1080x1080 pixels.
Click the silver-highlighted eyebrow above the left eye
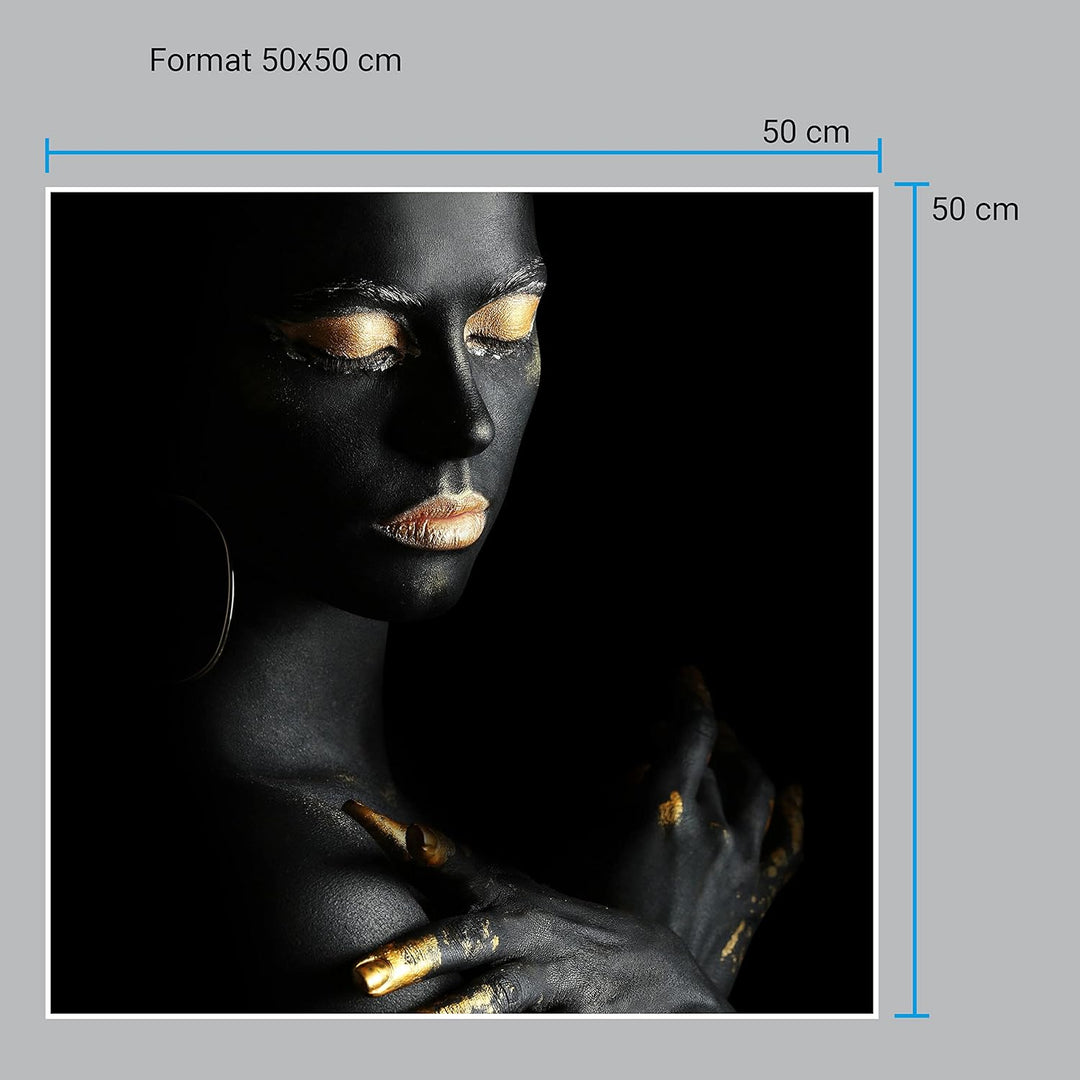pos(350,293)
